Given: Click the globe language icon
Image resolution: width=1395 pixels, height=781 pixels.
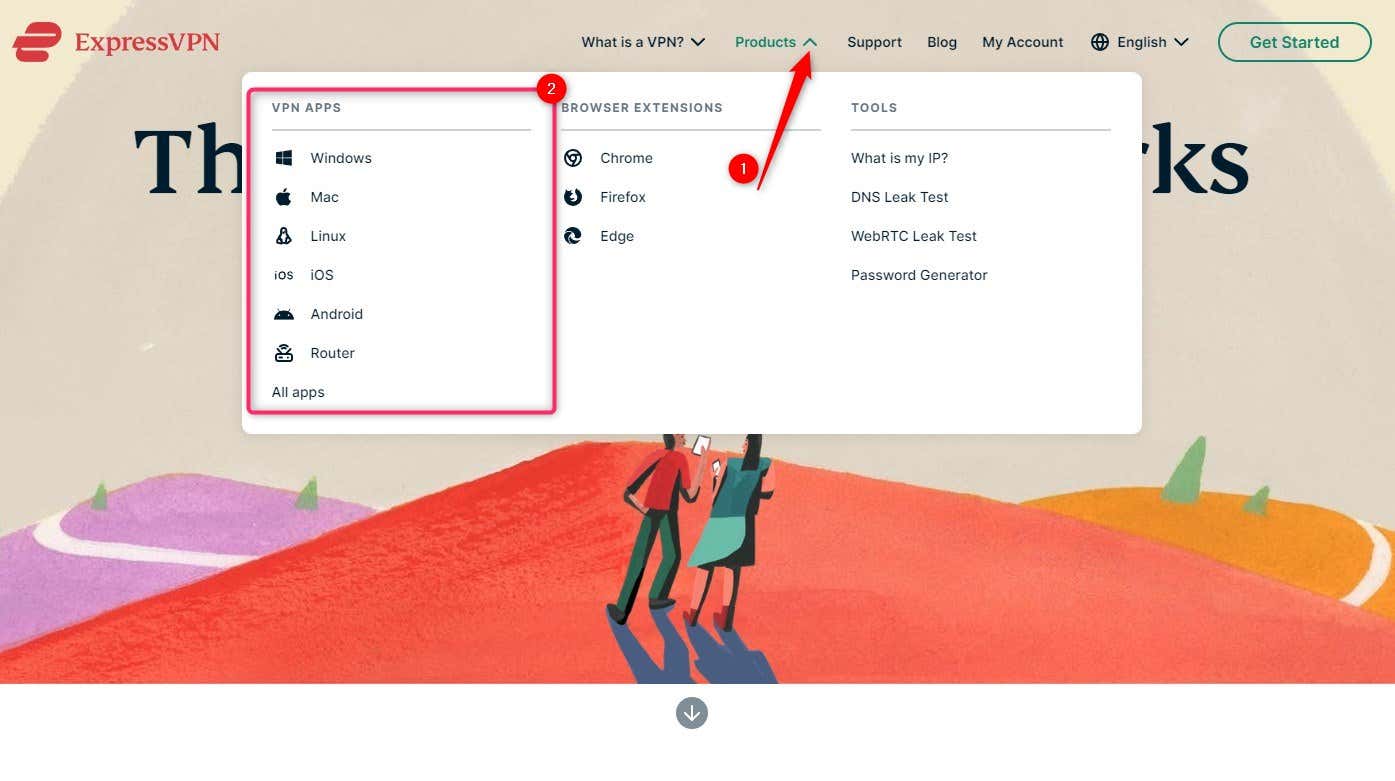Looking at the screenshot, I should (1100, 42).
